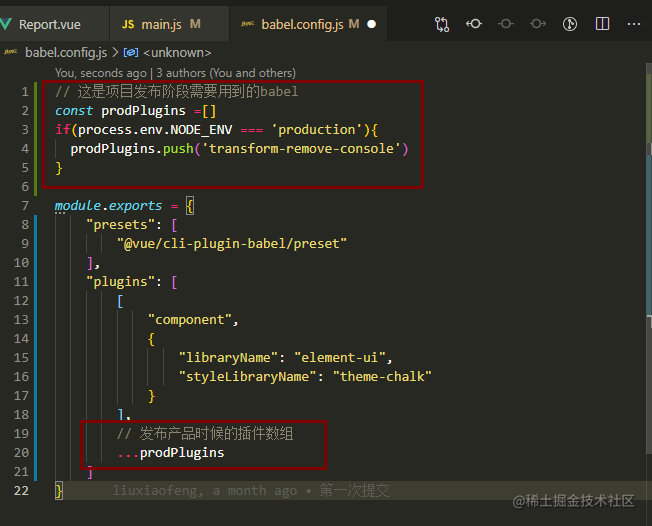Click the "plugins" key on line 11
The width and height of the screenshot is (652, 526).
120,282
